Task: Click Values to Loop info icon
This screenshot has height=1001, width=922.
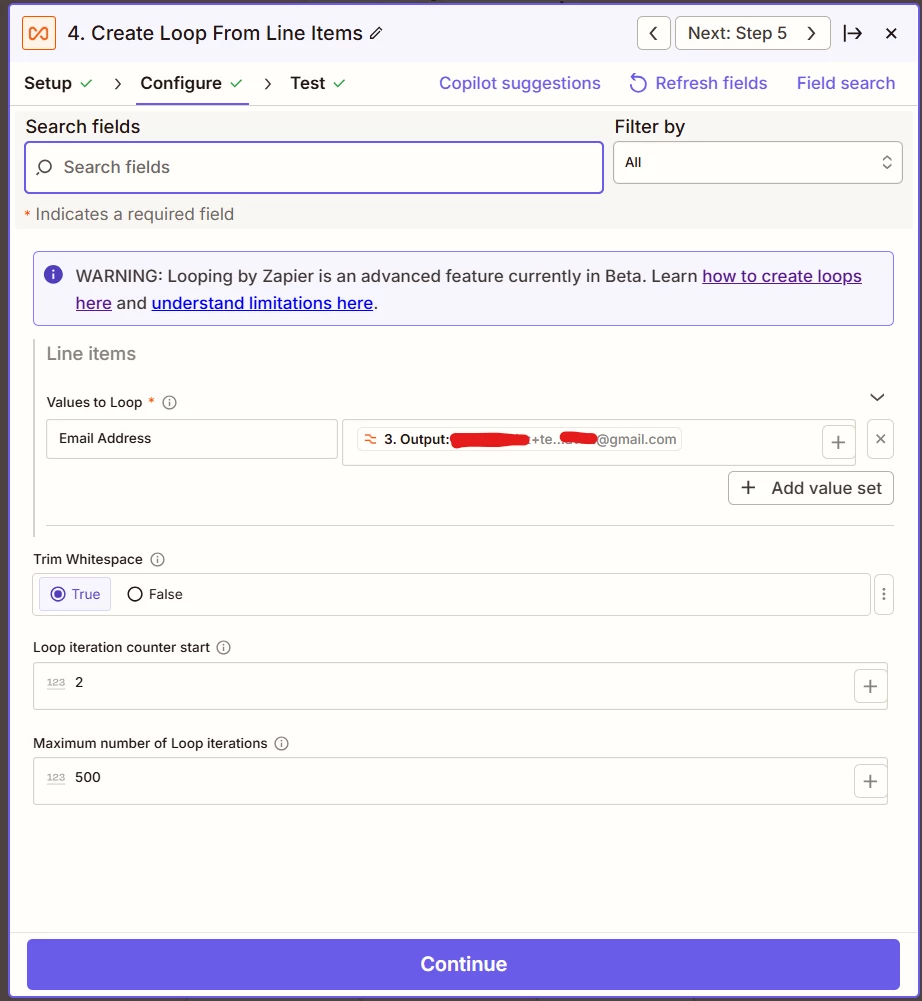Action: point(169,403)
